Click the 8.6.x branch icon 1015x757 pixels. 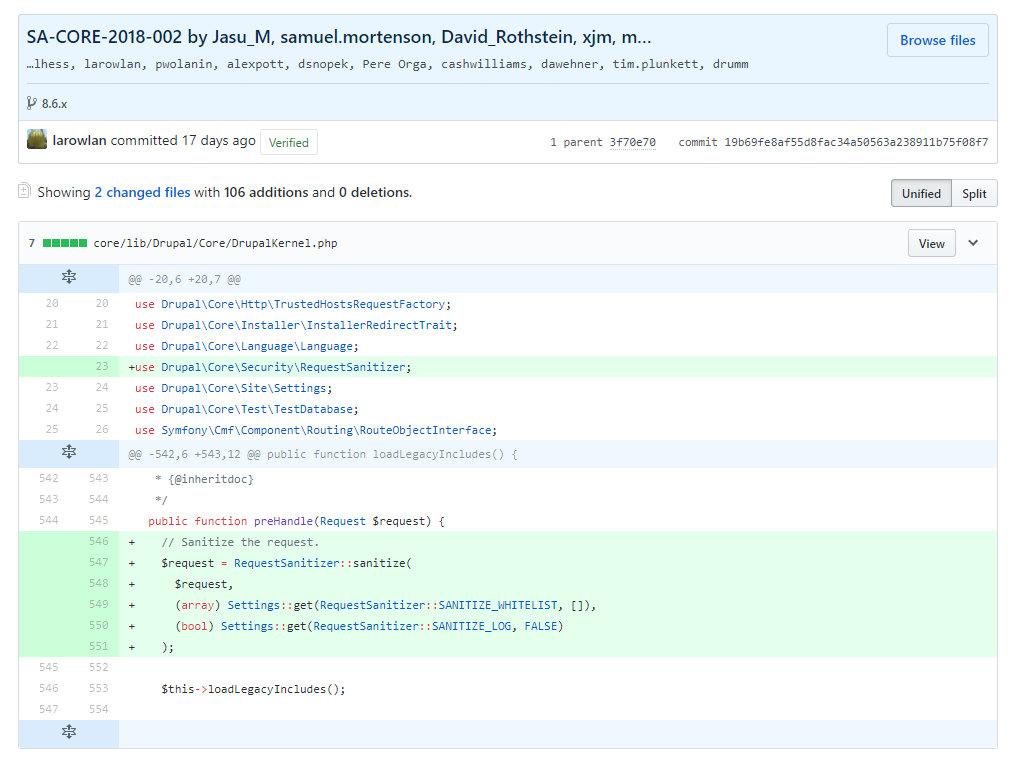tap(32, 103)
